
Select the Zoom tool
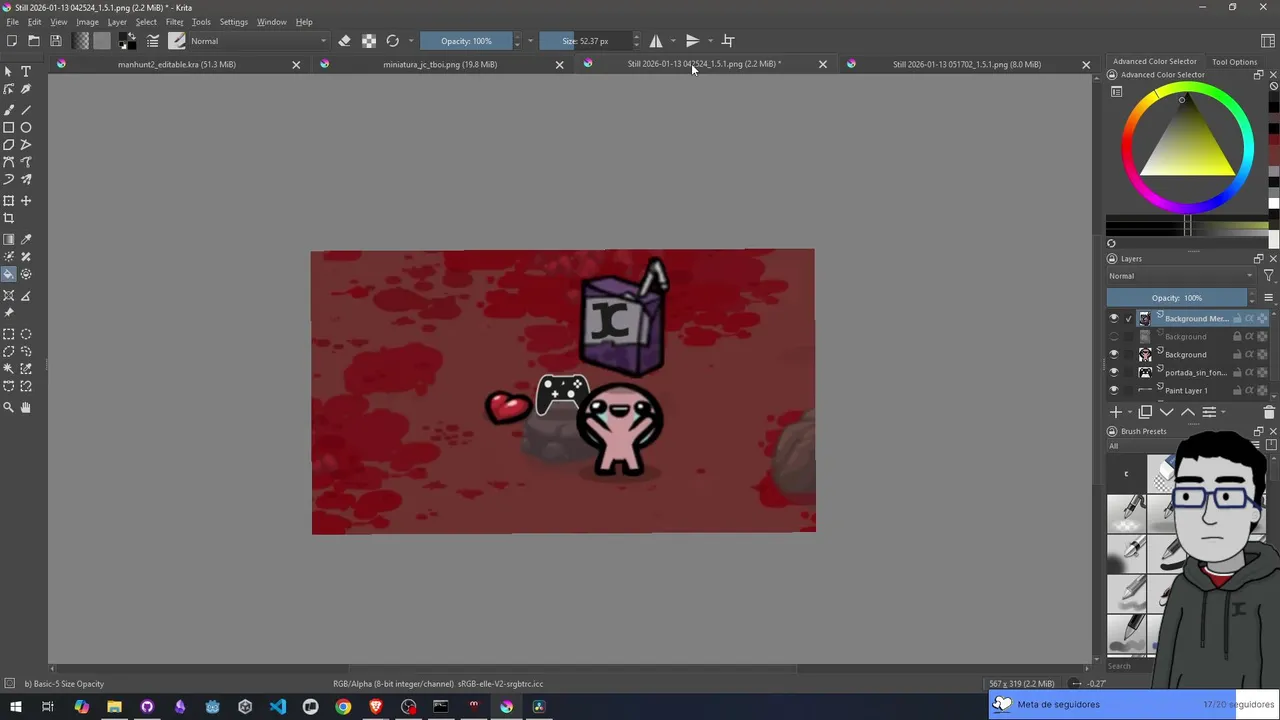[x=9, y=408]
